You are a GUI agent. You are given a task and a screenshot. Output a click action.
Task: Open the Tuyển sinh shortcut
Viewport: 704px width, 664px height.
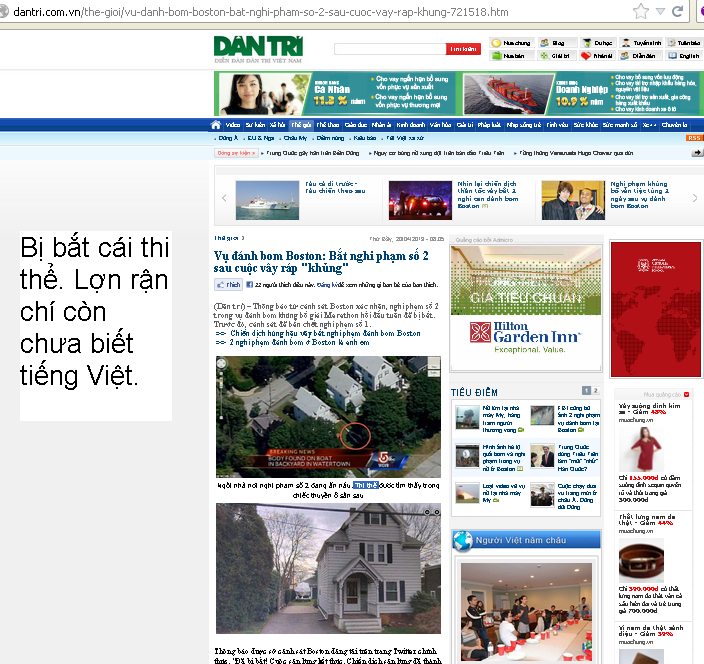click(641, 43)
